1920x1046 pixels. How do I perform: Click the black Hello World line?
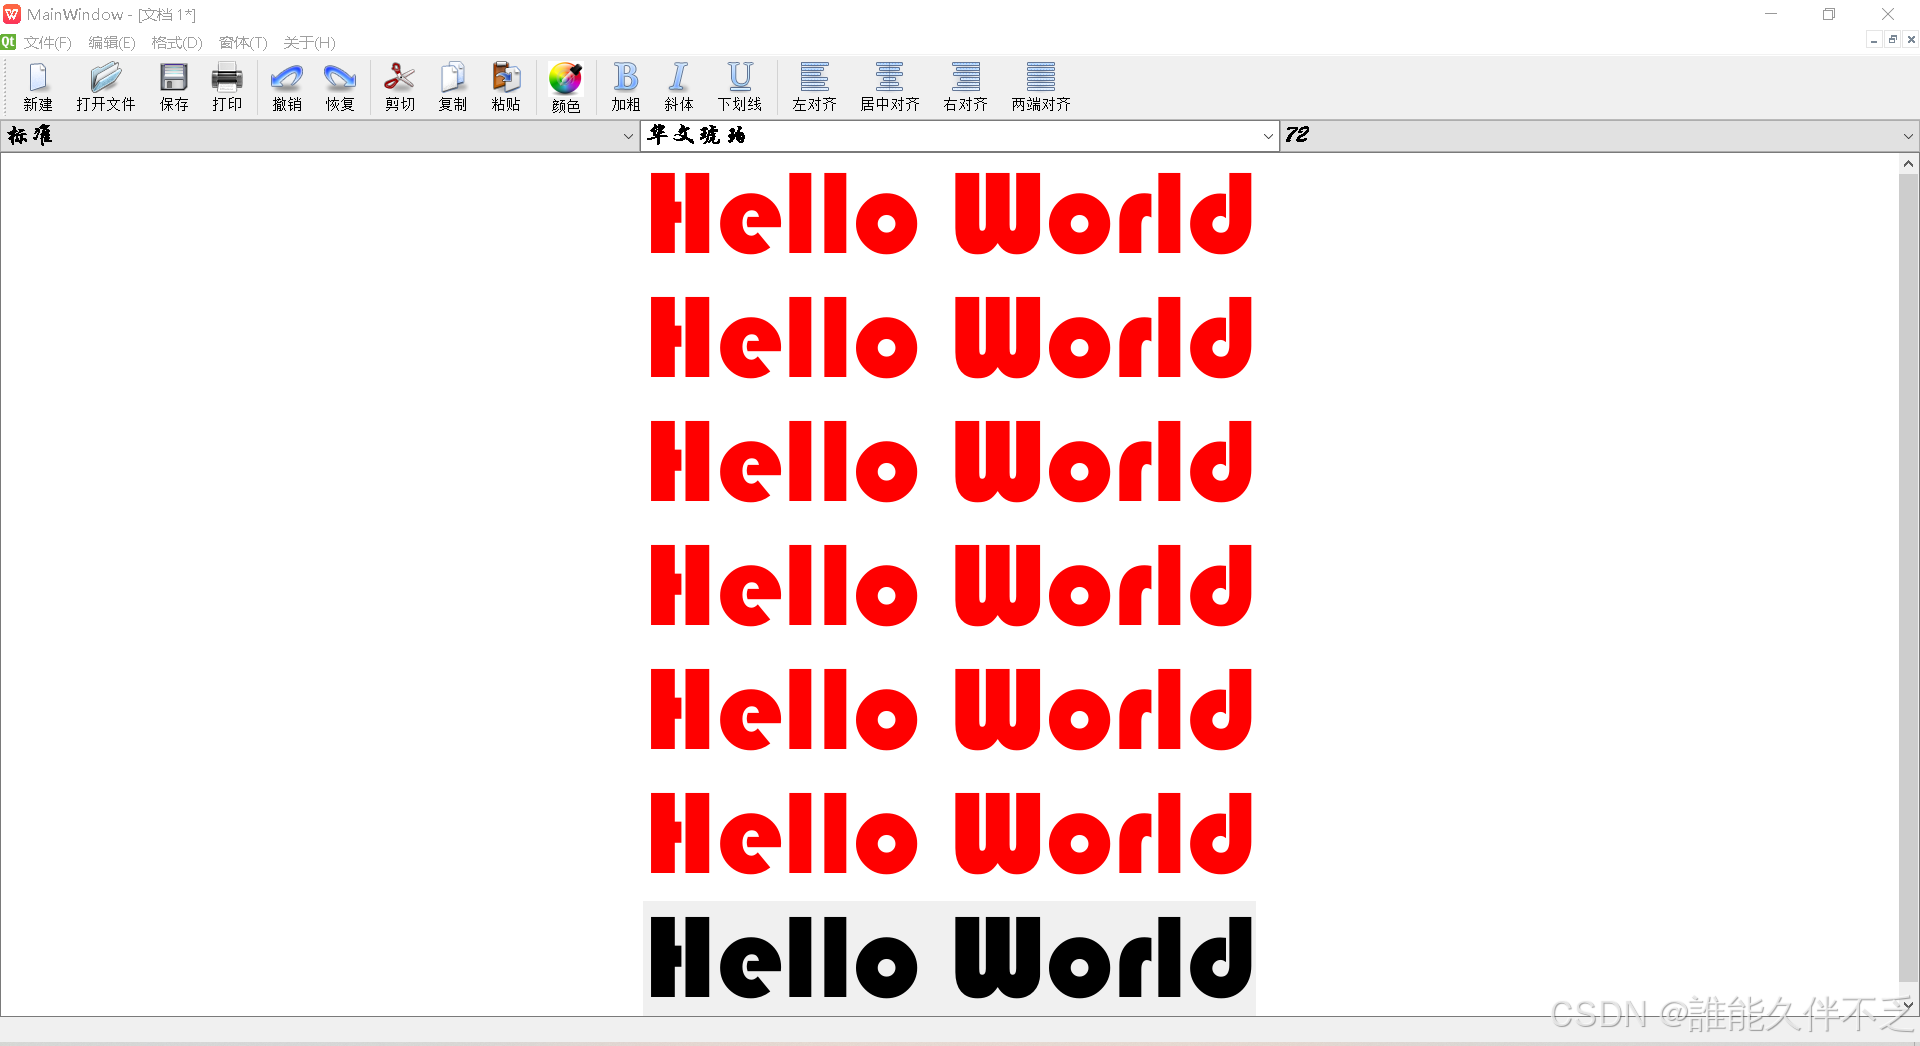[950, 958]
